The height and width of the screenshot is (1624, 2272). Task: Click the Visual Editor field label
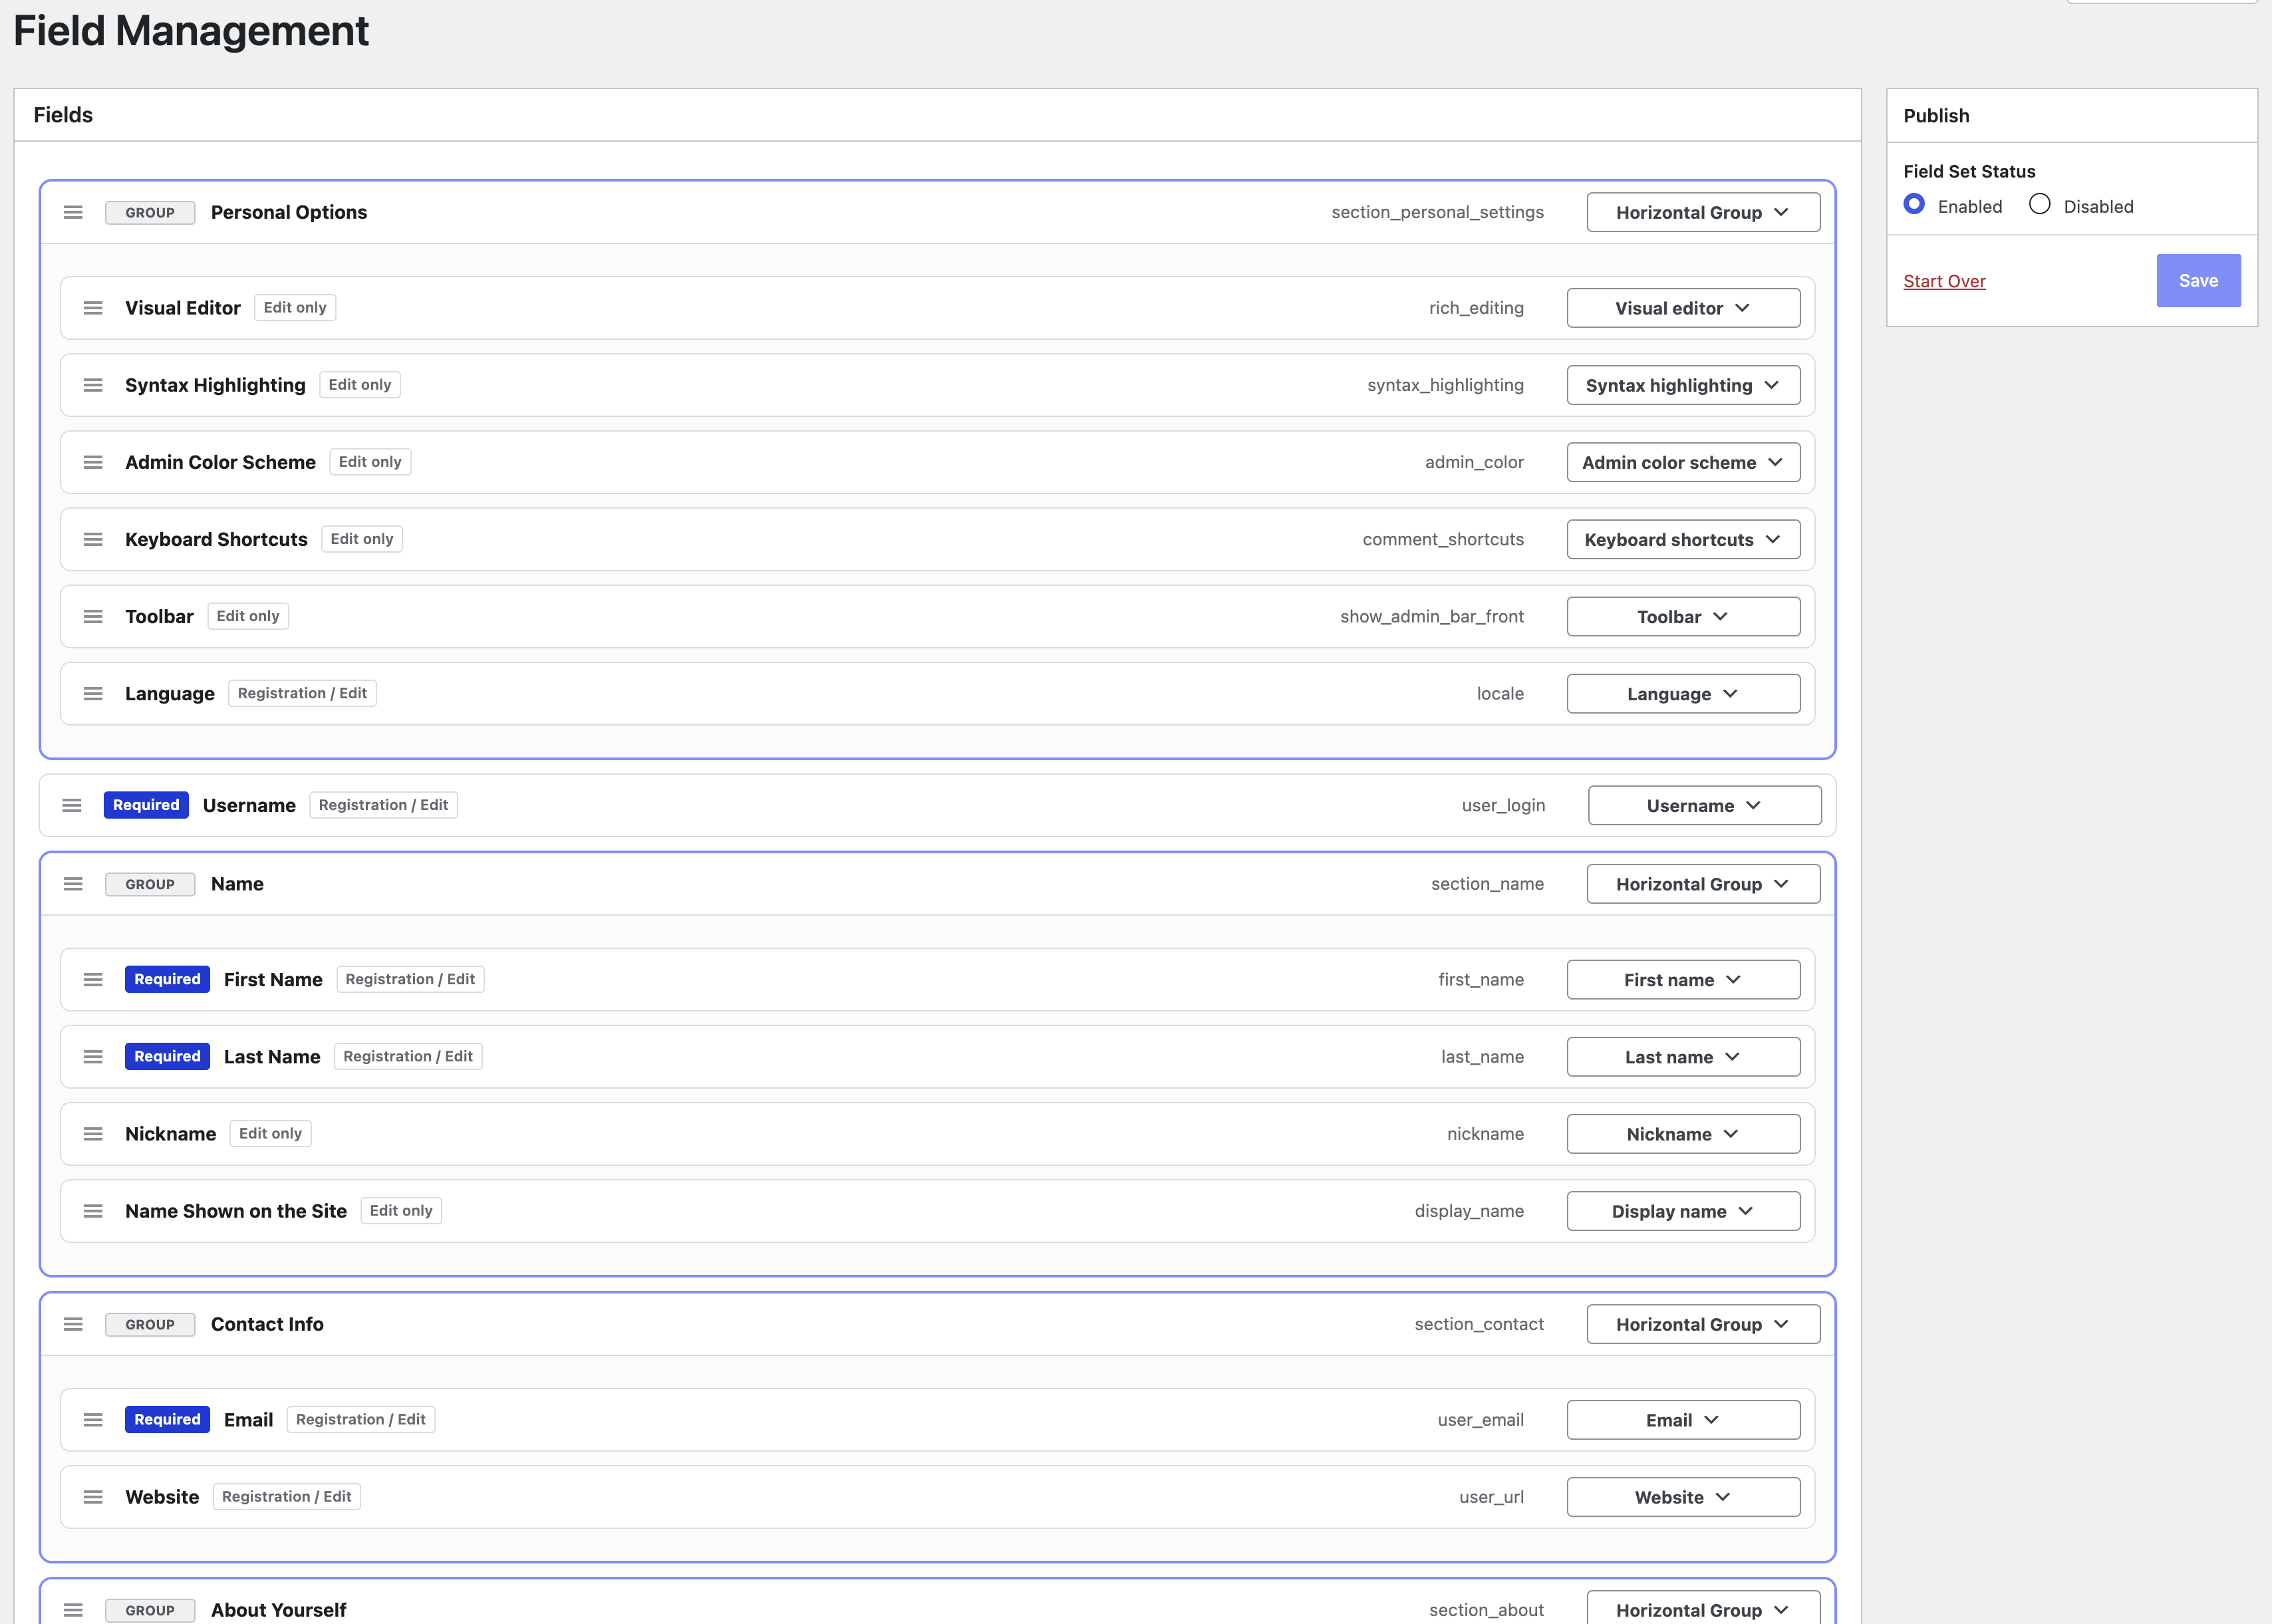(183, 308)
